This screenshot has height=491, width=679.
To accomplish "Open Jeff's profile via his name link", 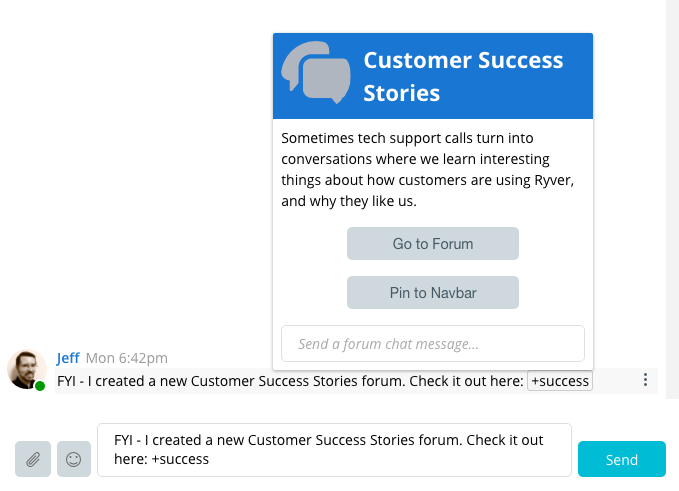I will click(68, 358).
